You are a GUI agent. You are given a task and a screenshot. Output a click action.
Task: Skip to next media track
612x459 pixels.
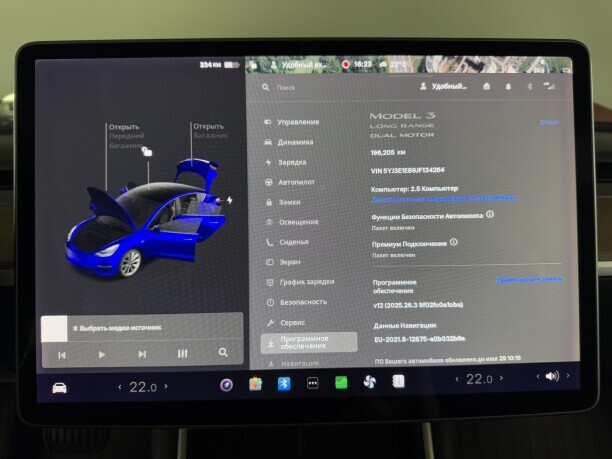[142, 354]
